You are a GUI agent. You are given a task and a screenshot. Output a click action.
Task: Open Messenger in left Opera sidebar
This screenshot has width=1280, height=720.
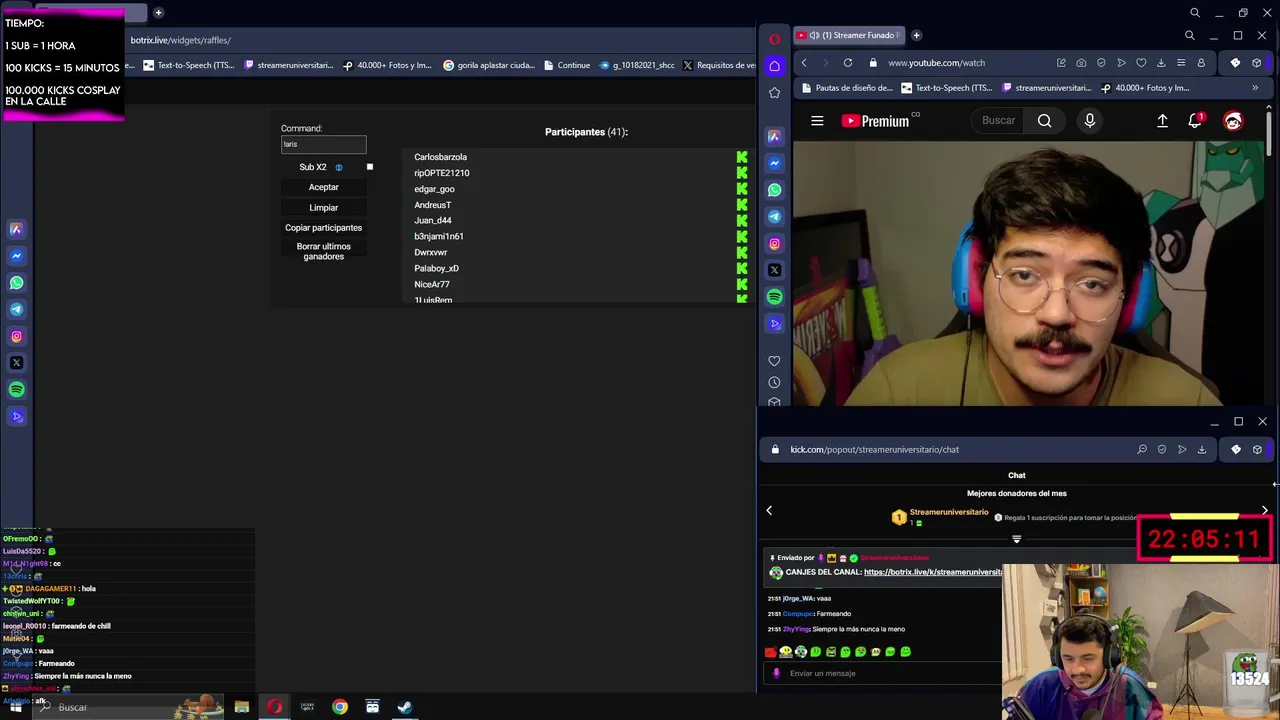16,256
